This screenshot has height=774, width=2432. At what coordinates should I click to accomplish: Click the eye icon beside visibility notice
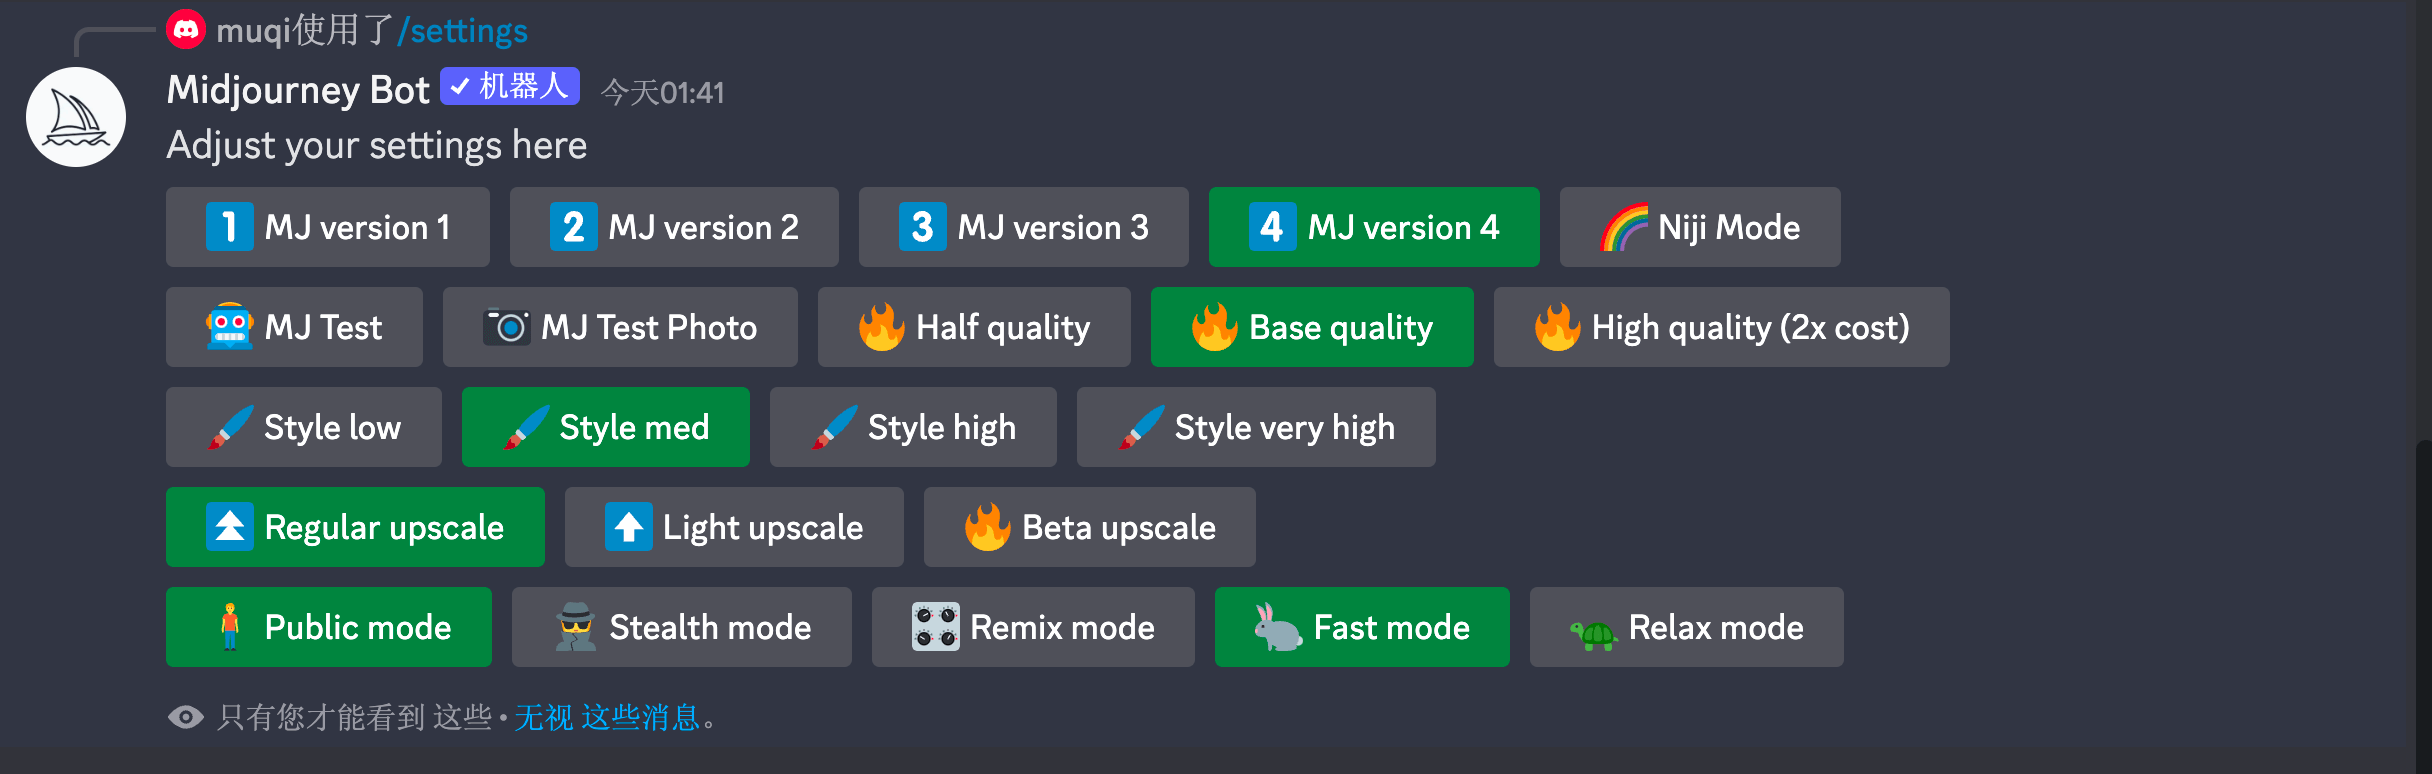(x=186, y=717)
